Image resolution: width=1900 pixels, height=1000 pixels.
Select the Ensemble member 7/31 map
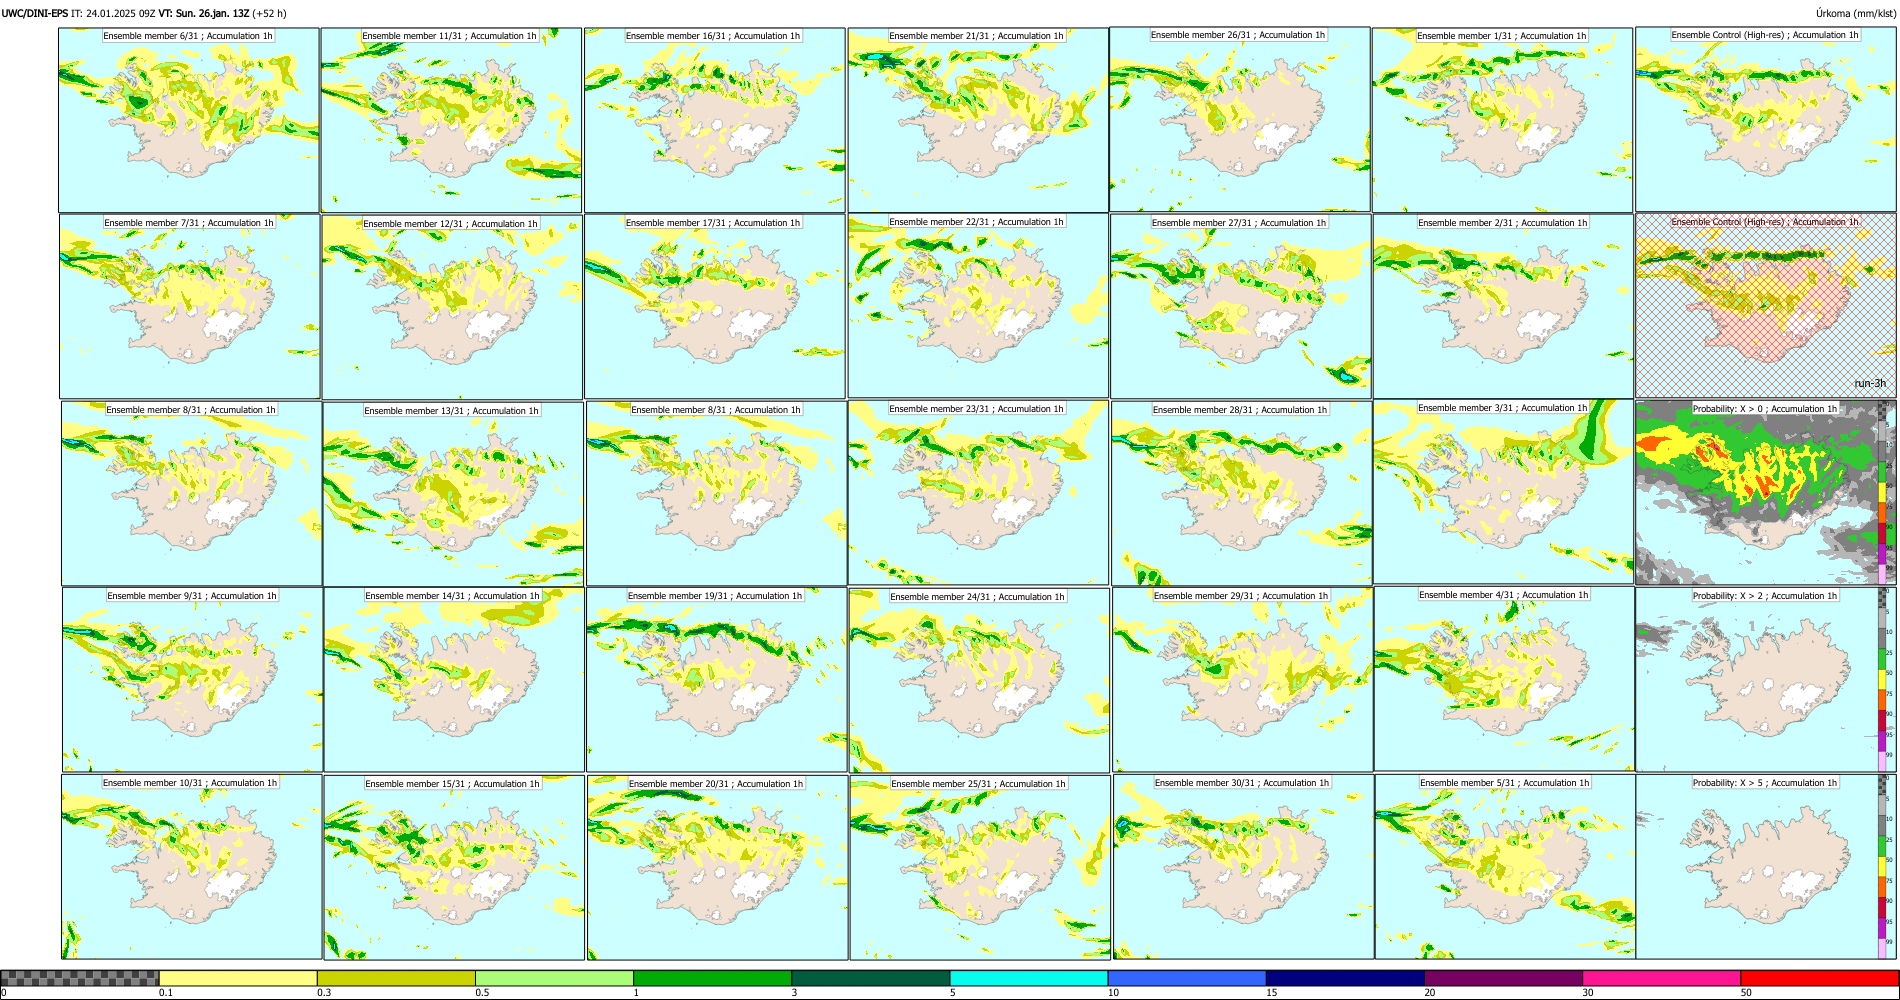click(x=189, y=306)
